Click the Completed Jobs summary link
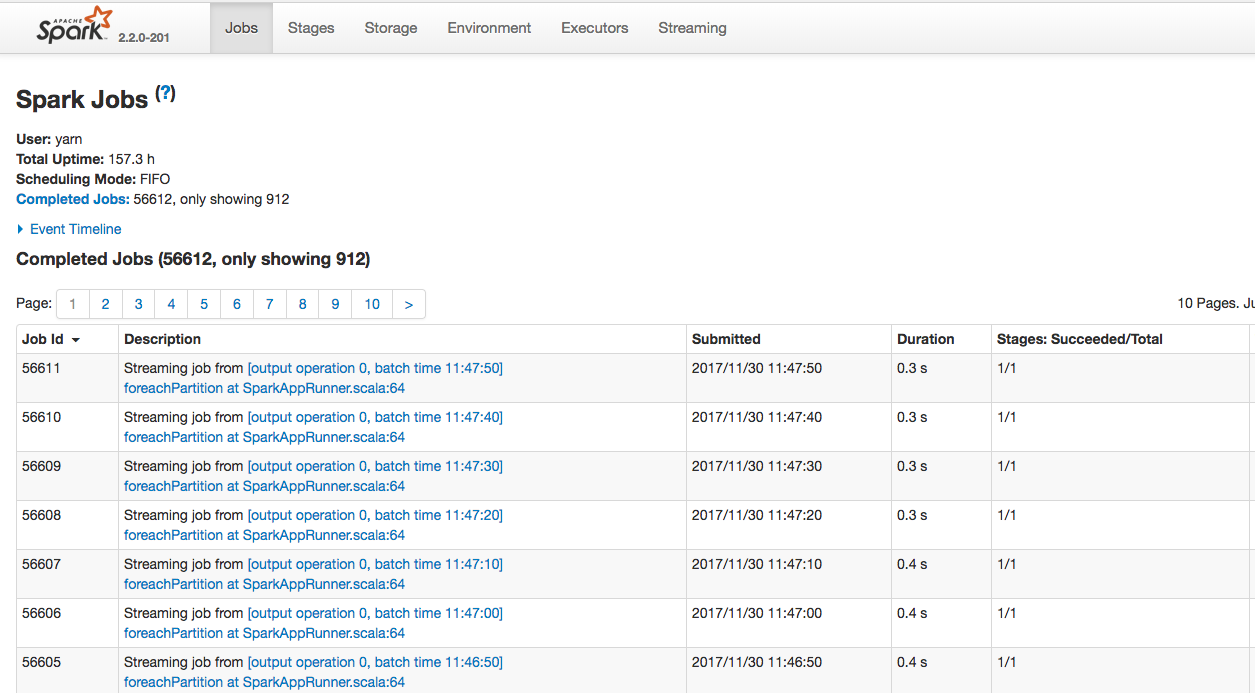This screenshot has height=693, width=1255. pos(73,199)
